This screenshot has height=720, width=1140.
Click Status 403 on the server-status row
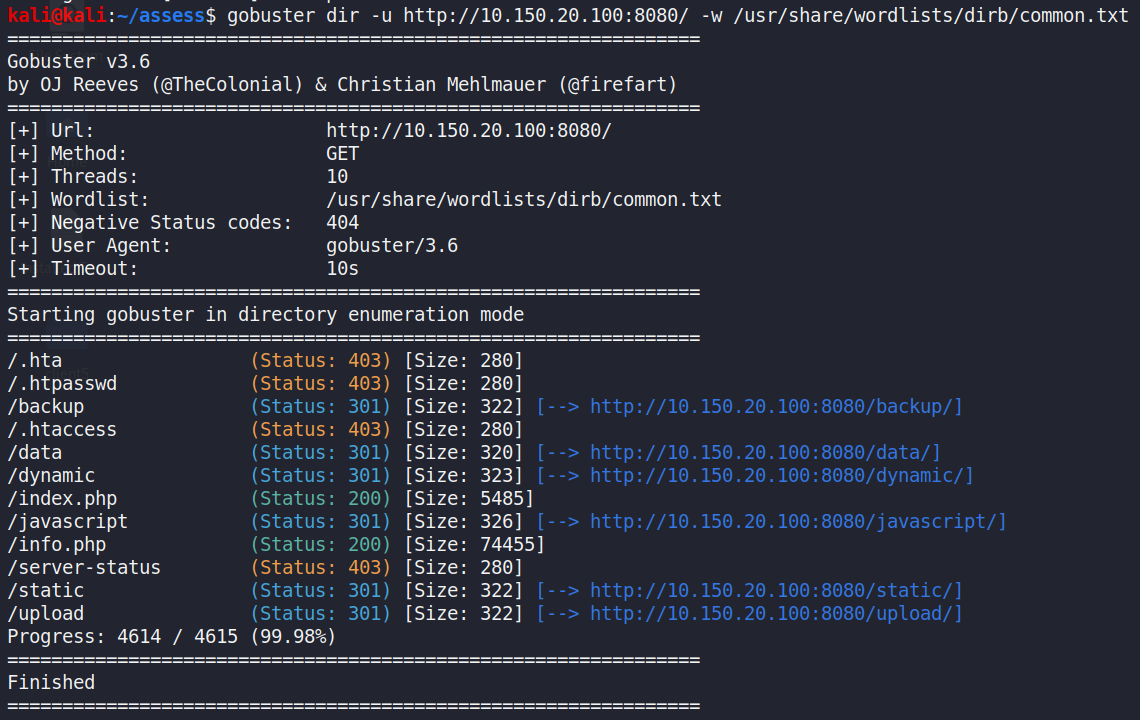pos(321,568)
